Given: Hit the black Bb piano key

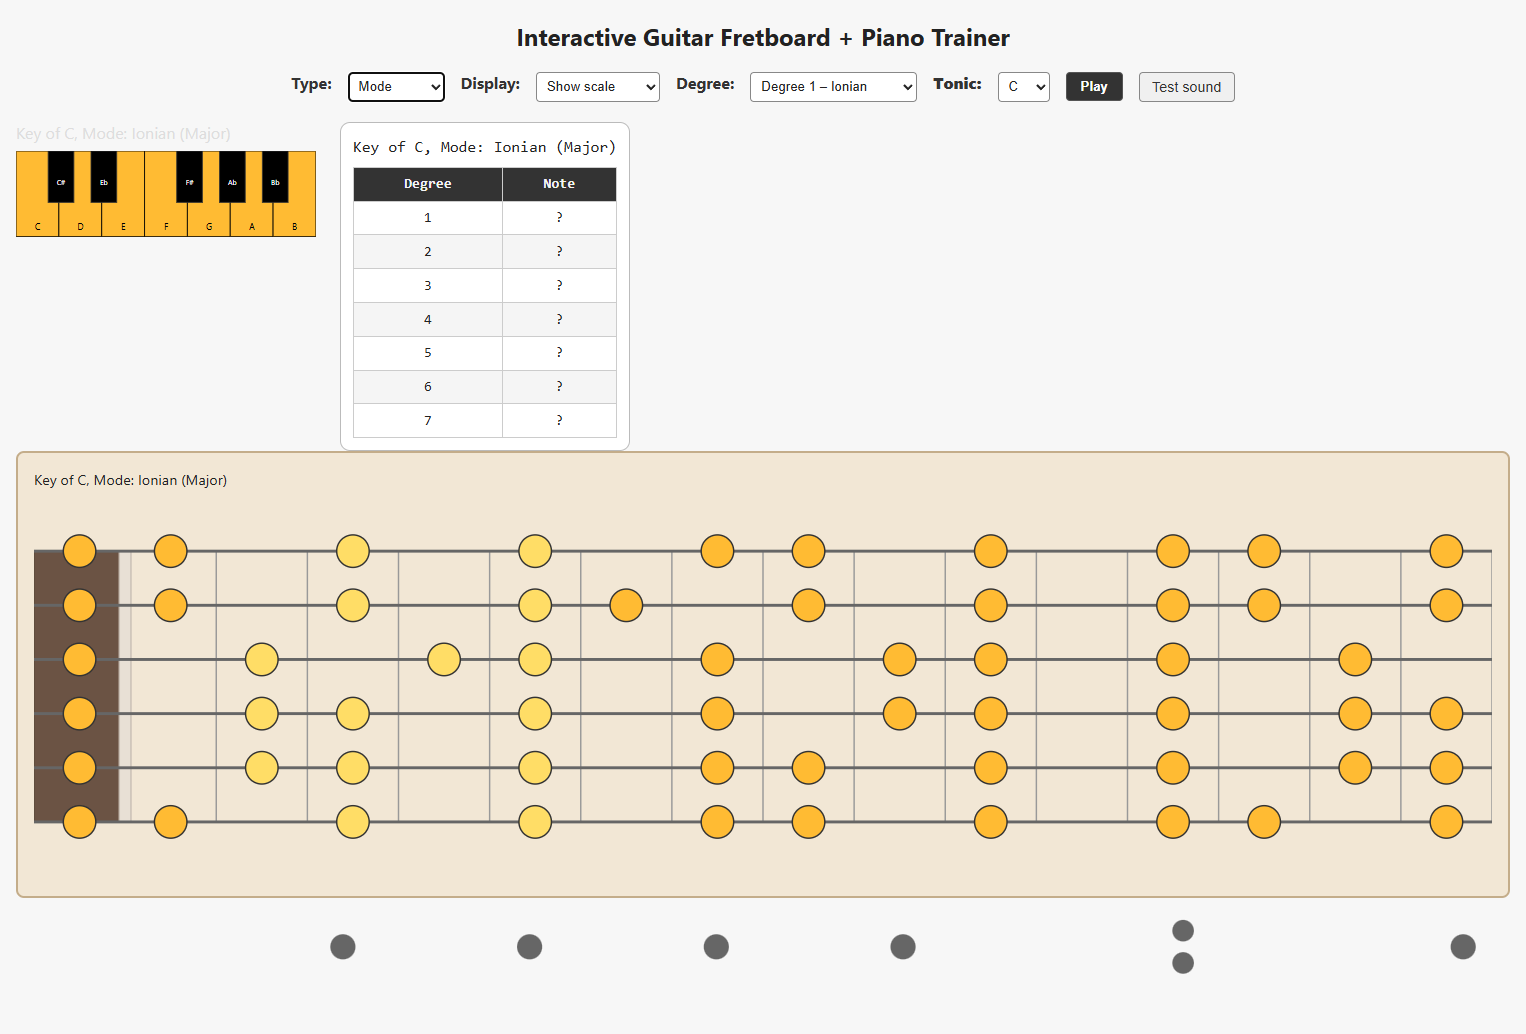Looking at the screenshot, I should (275, 177).
